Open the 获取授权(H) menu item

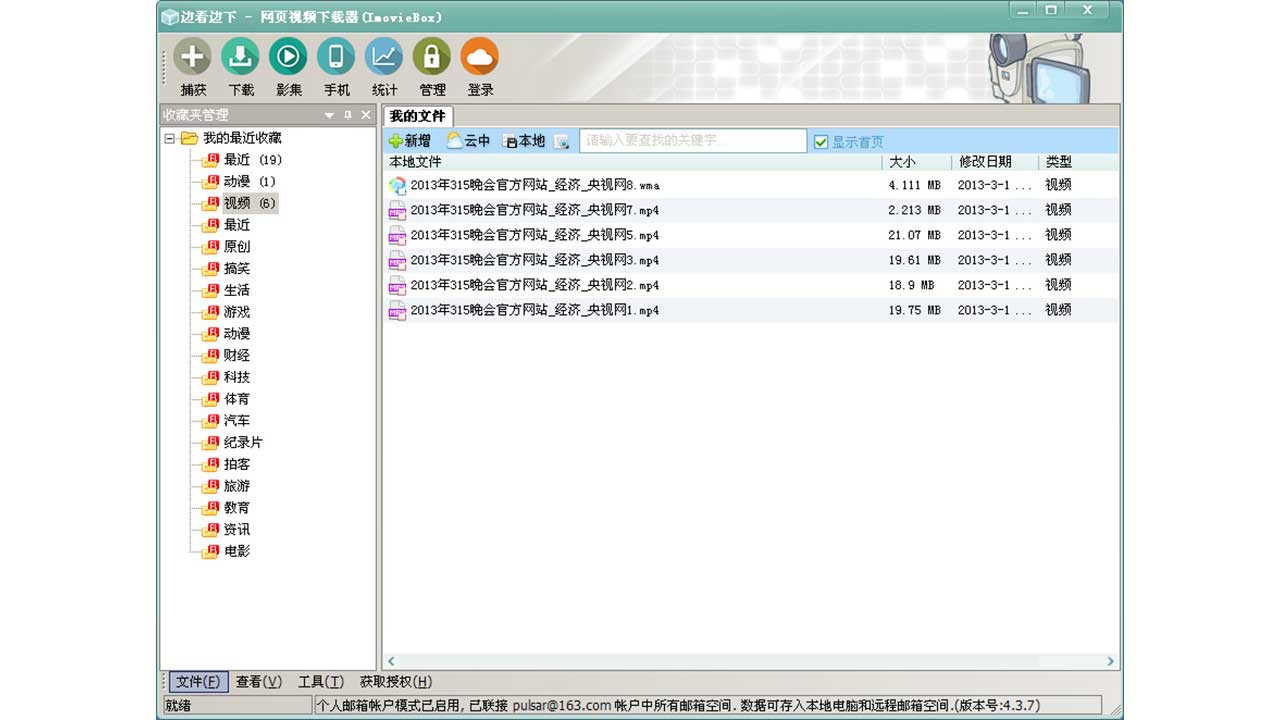396,681
